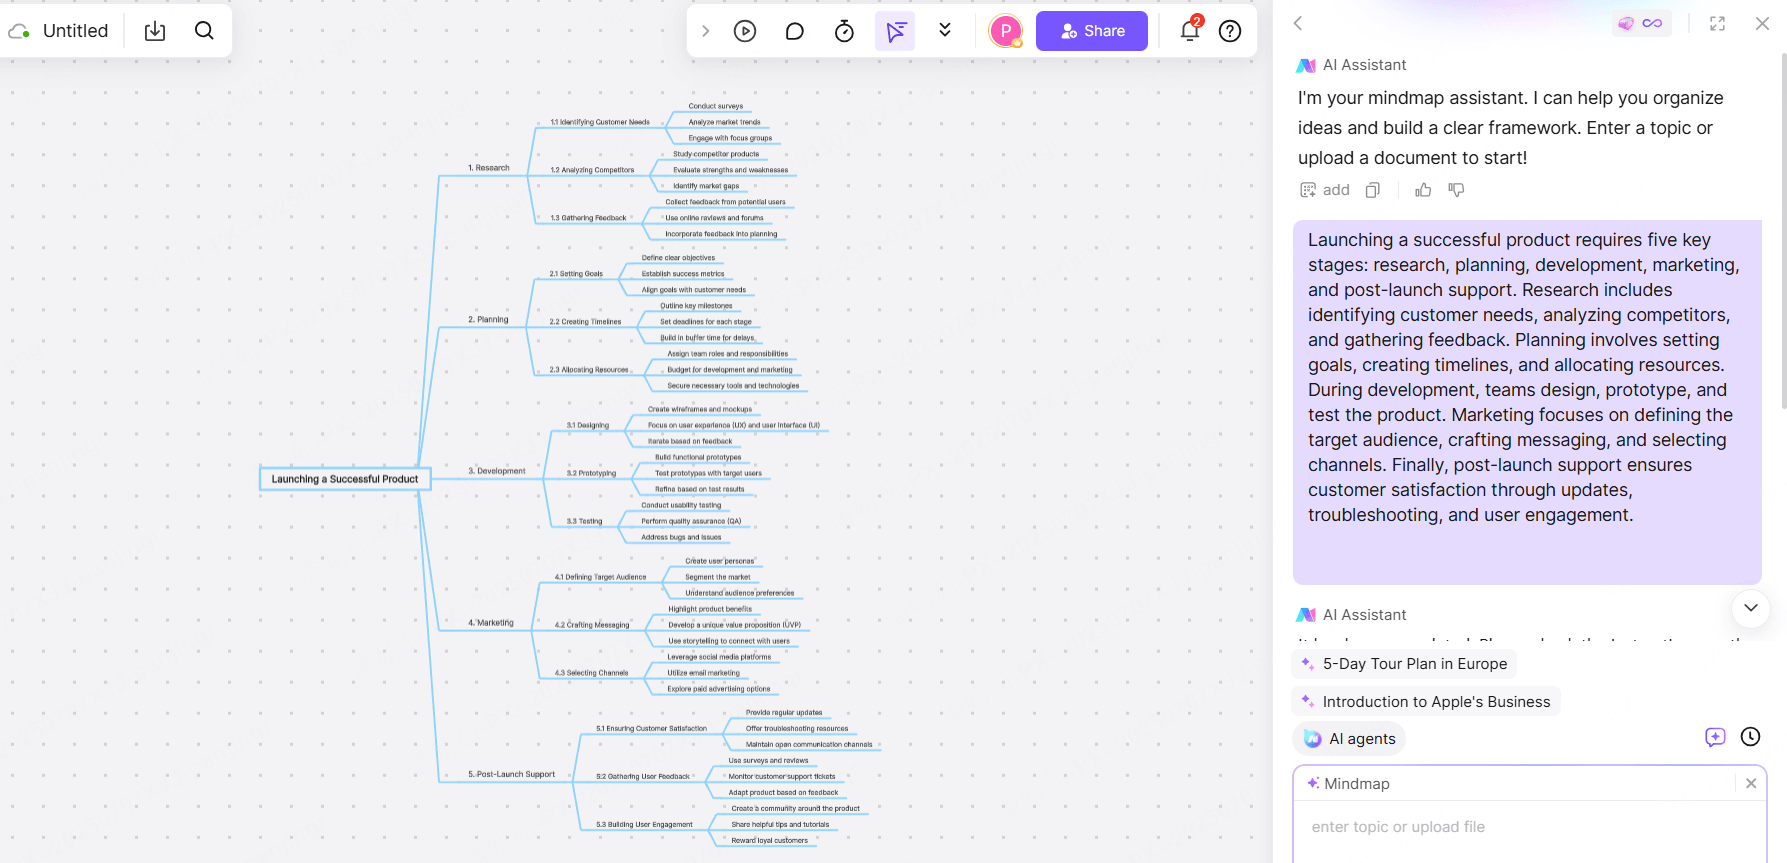Select the '1. Research' node
This screenshot has height=863, width=1787.
click(489, 168)
